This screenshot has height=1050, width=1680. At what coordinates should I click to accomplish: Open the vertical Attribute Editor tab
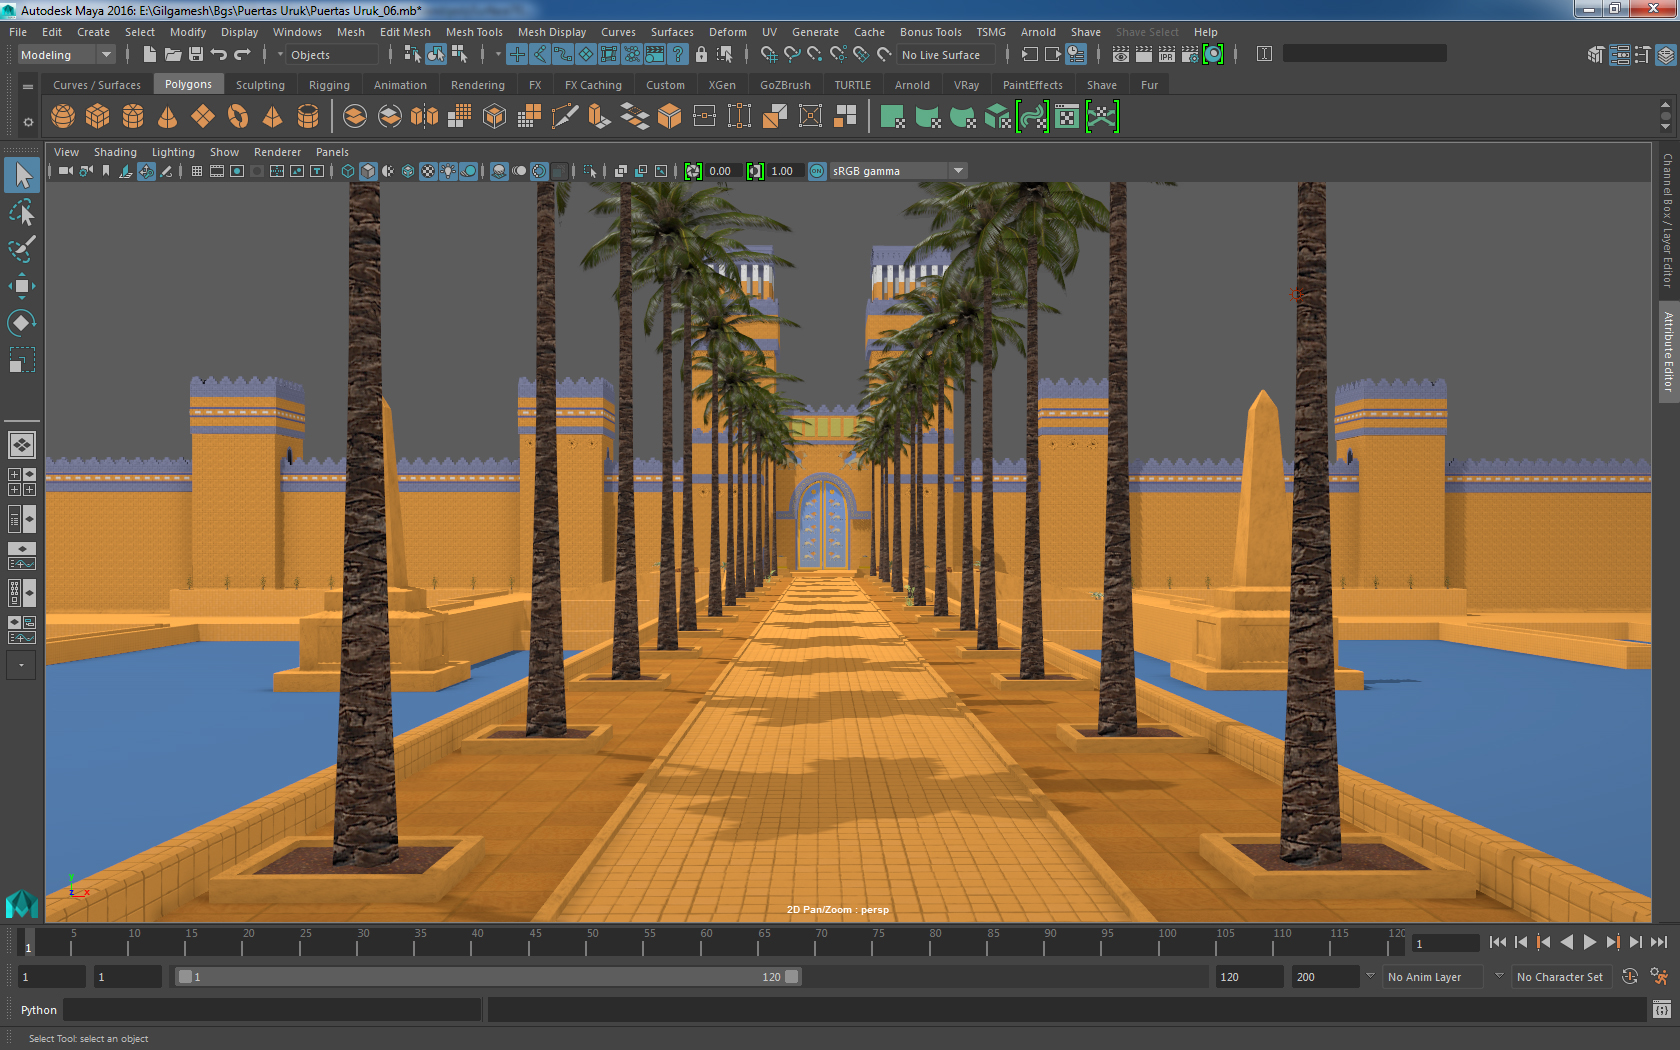pyautogui.click(x=1668, y=350)
